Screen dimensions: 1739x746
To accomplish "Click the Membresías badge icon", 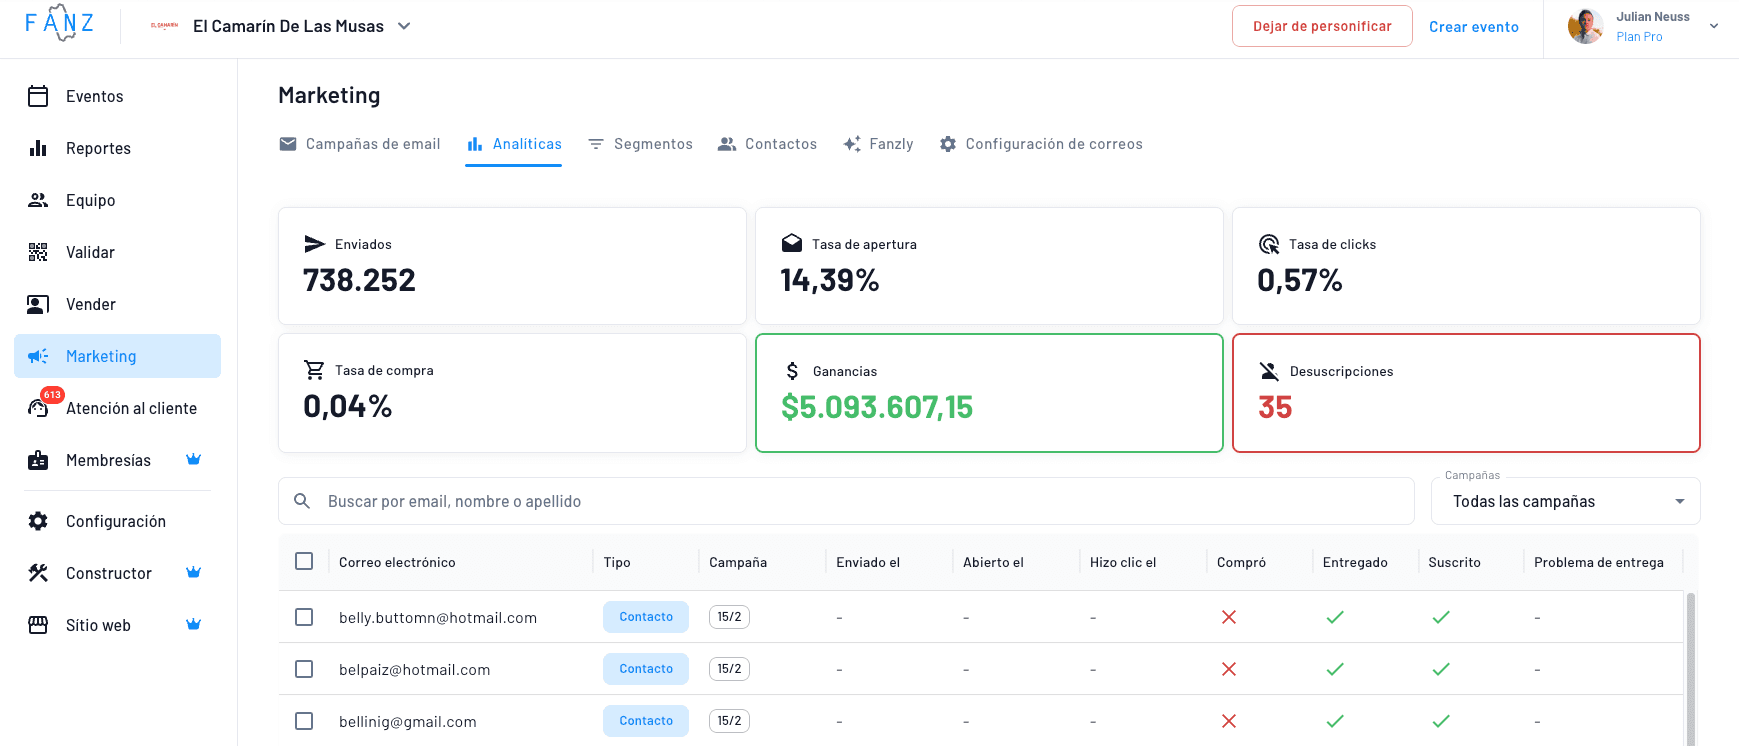I will pos(38,460).
